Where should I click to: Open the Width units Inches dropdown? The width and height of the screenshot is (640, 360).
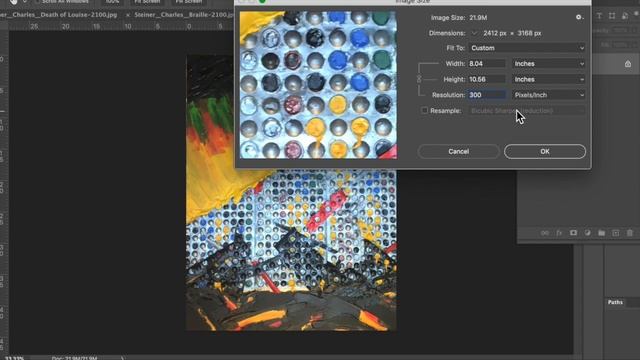(x=549, y=64)
